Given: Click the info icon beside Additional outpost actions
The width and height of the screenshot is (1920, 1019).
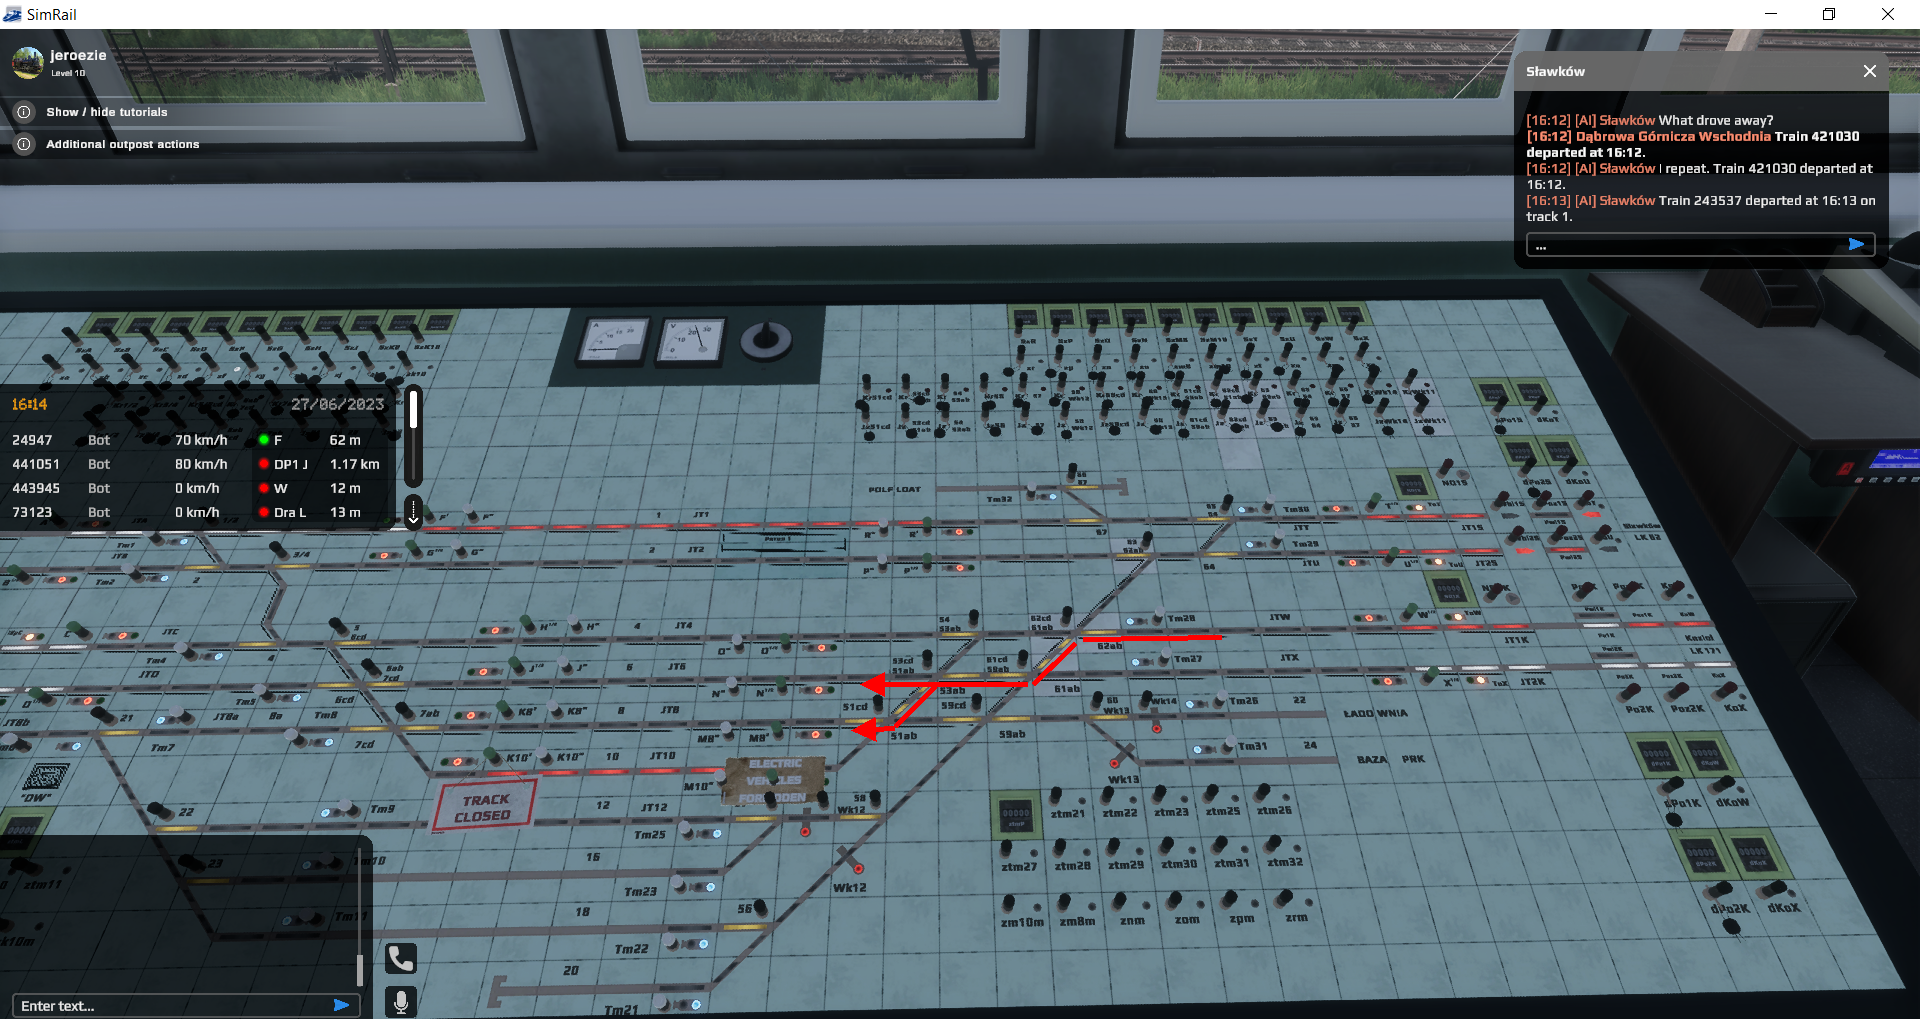Looking at the screenshot, I should [x=24, y=144].
